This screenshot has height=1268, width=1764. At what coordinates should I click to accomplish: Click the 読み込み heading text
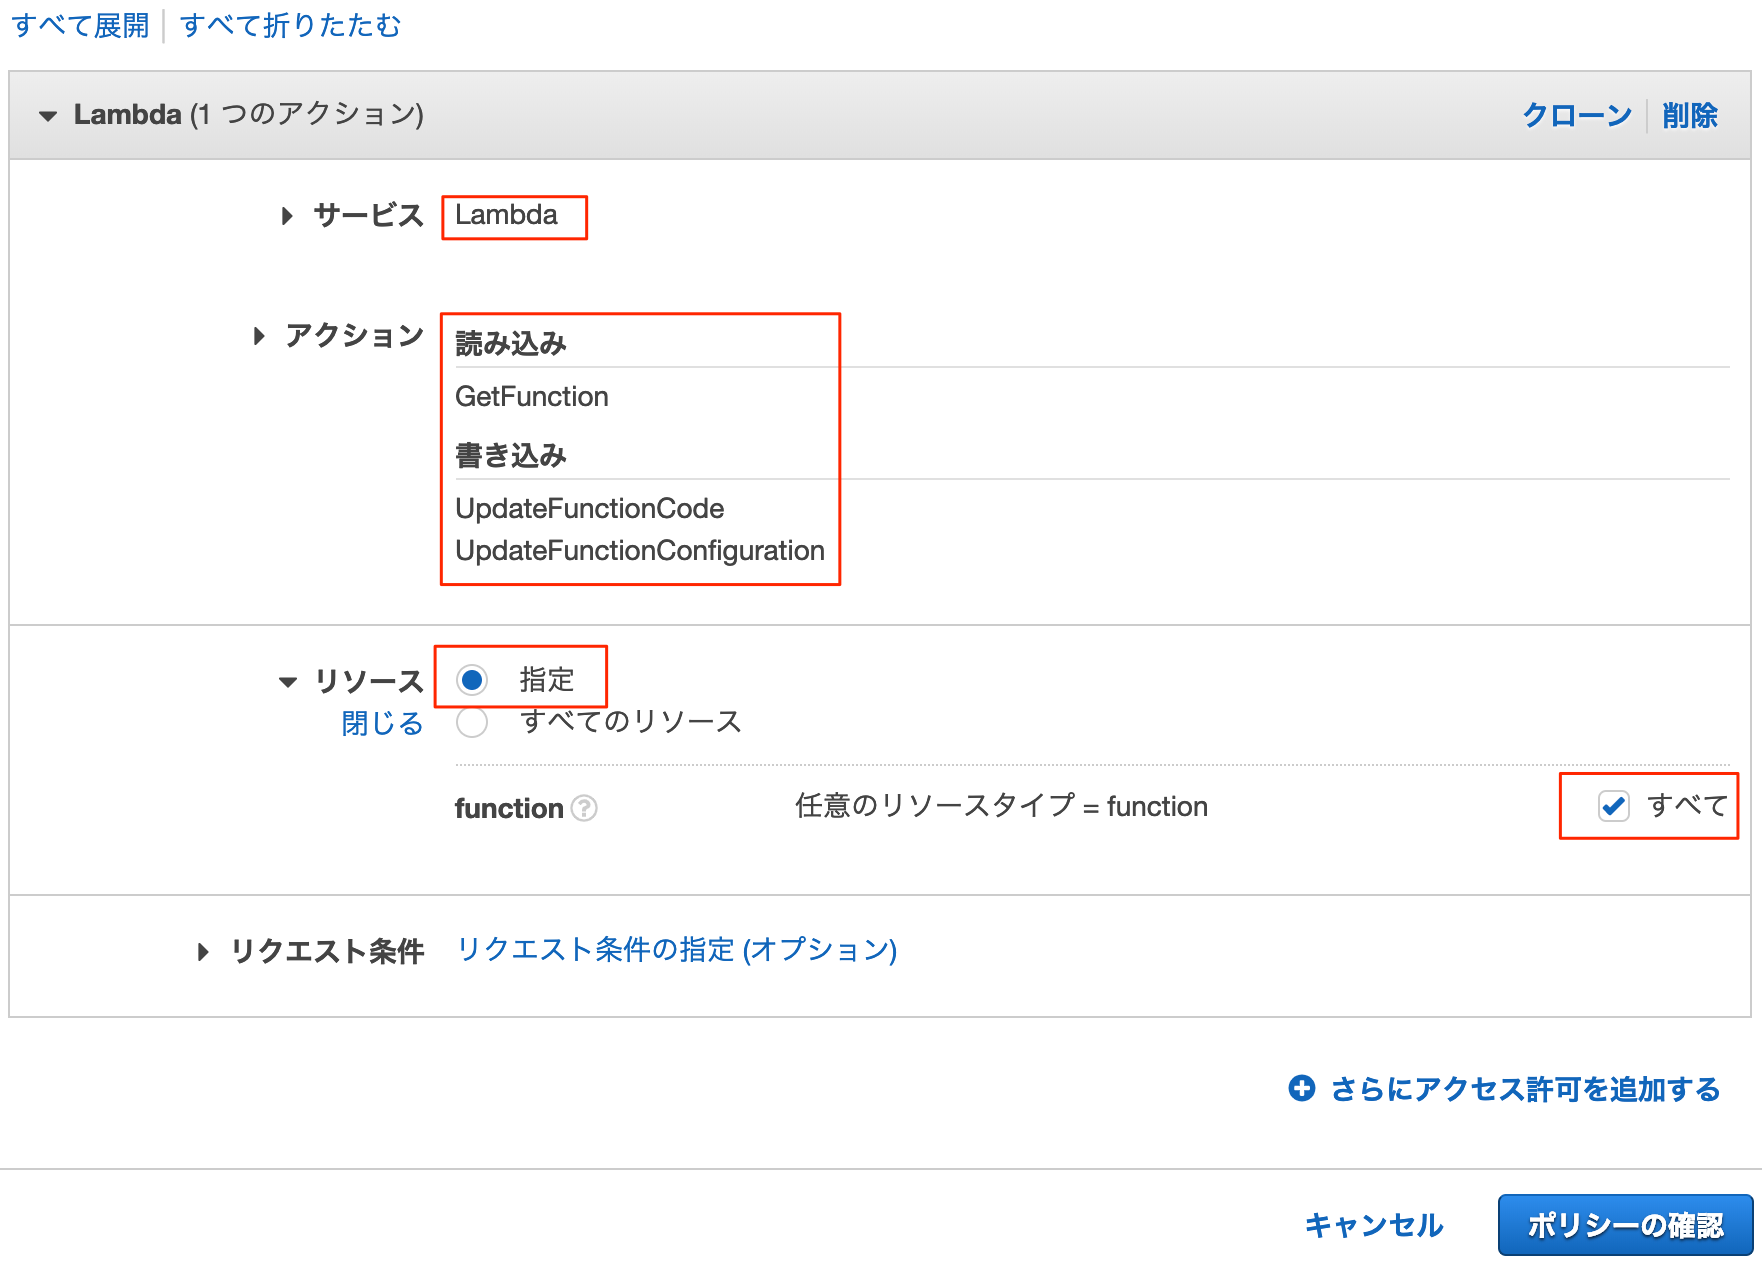(511, 344)
